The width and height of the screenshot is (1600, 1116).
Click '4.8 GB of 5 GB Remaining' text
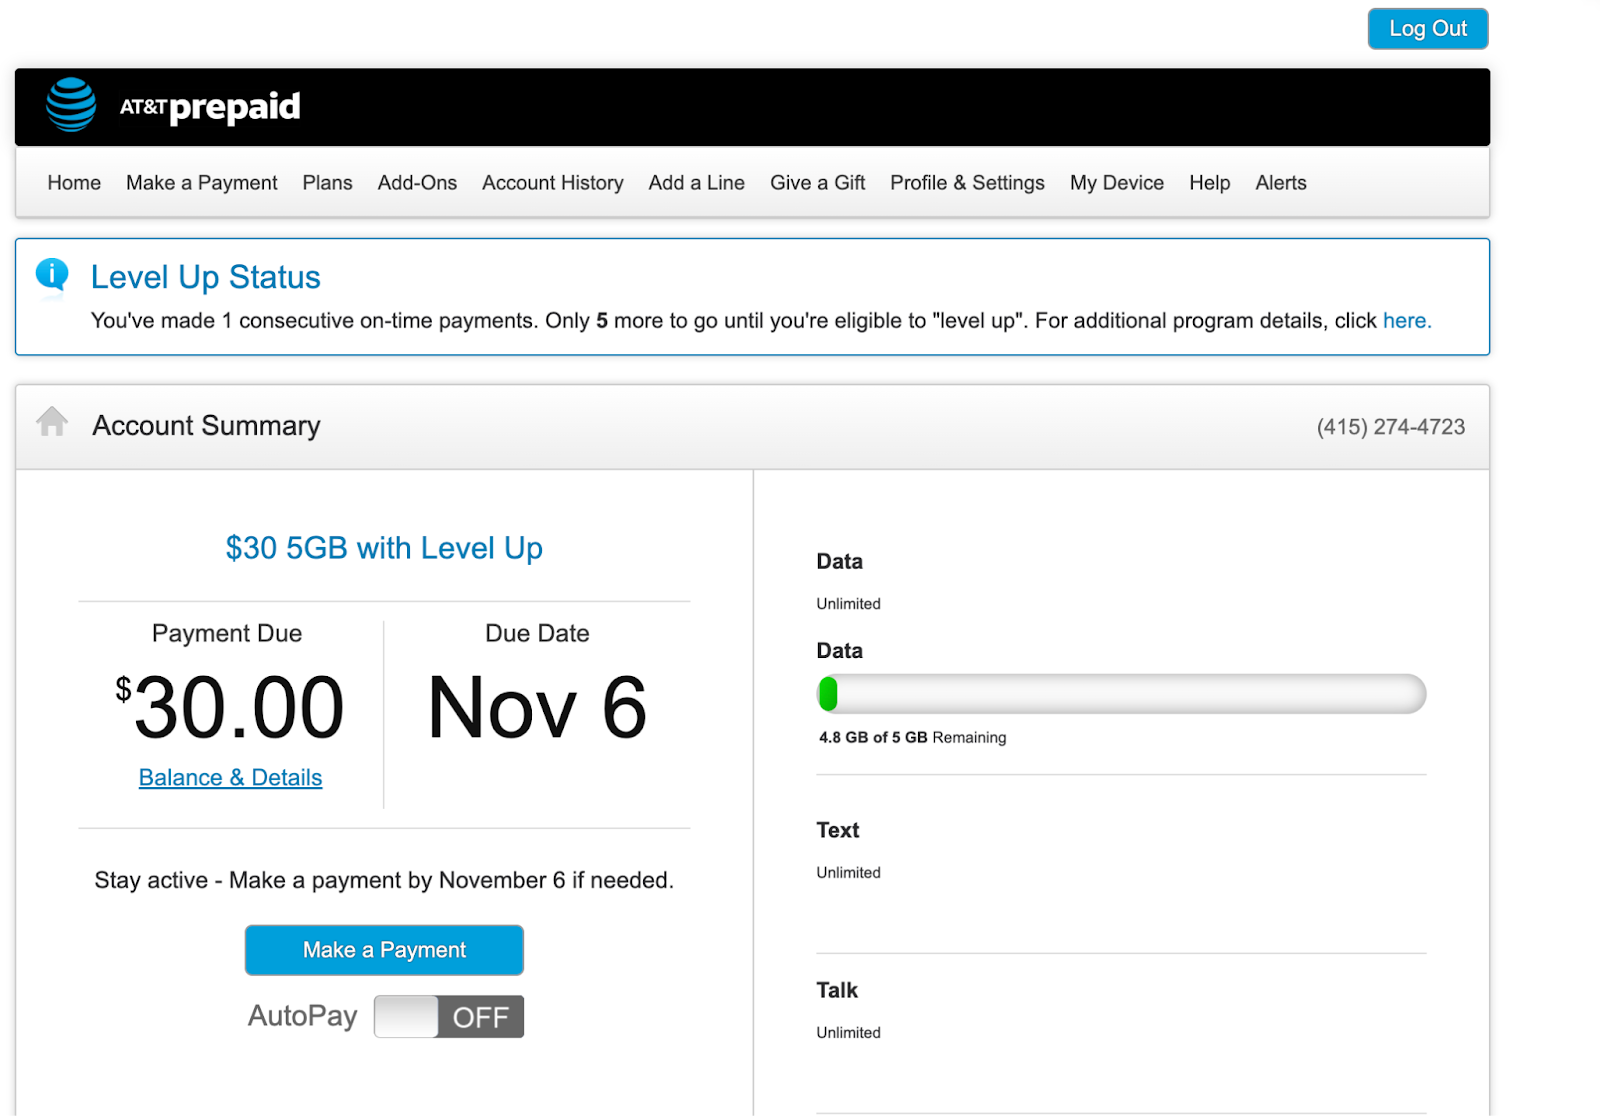(912, 737)
